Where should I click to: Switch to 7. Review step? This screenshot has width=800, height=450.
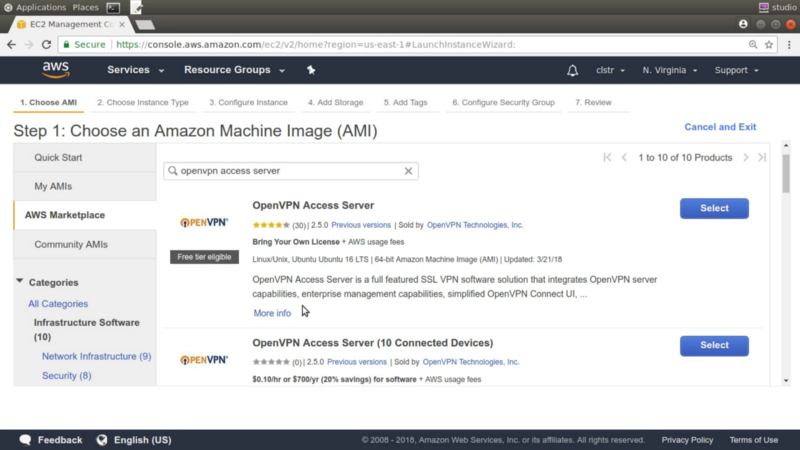click(x=593, y=103)
